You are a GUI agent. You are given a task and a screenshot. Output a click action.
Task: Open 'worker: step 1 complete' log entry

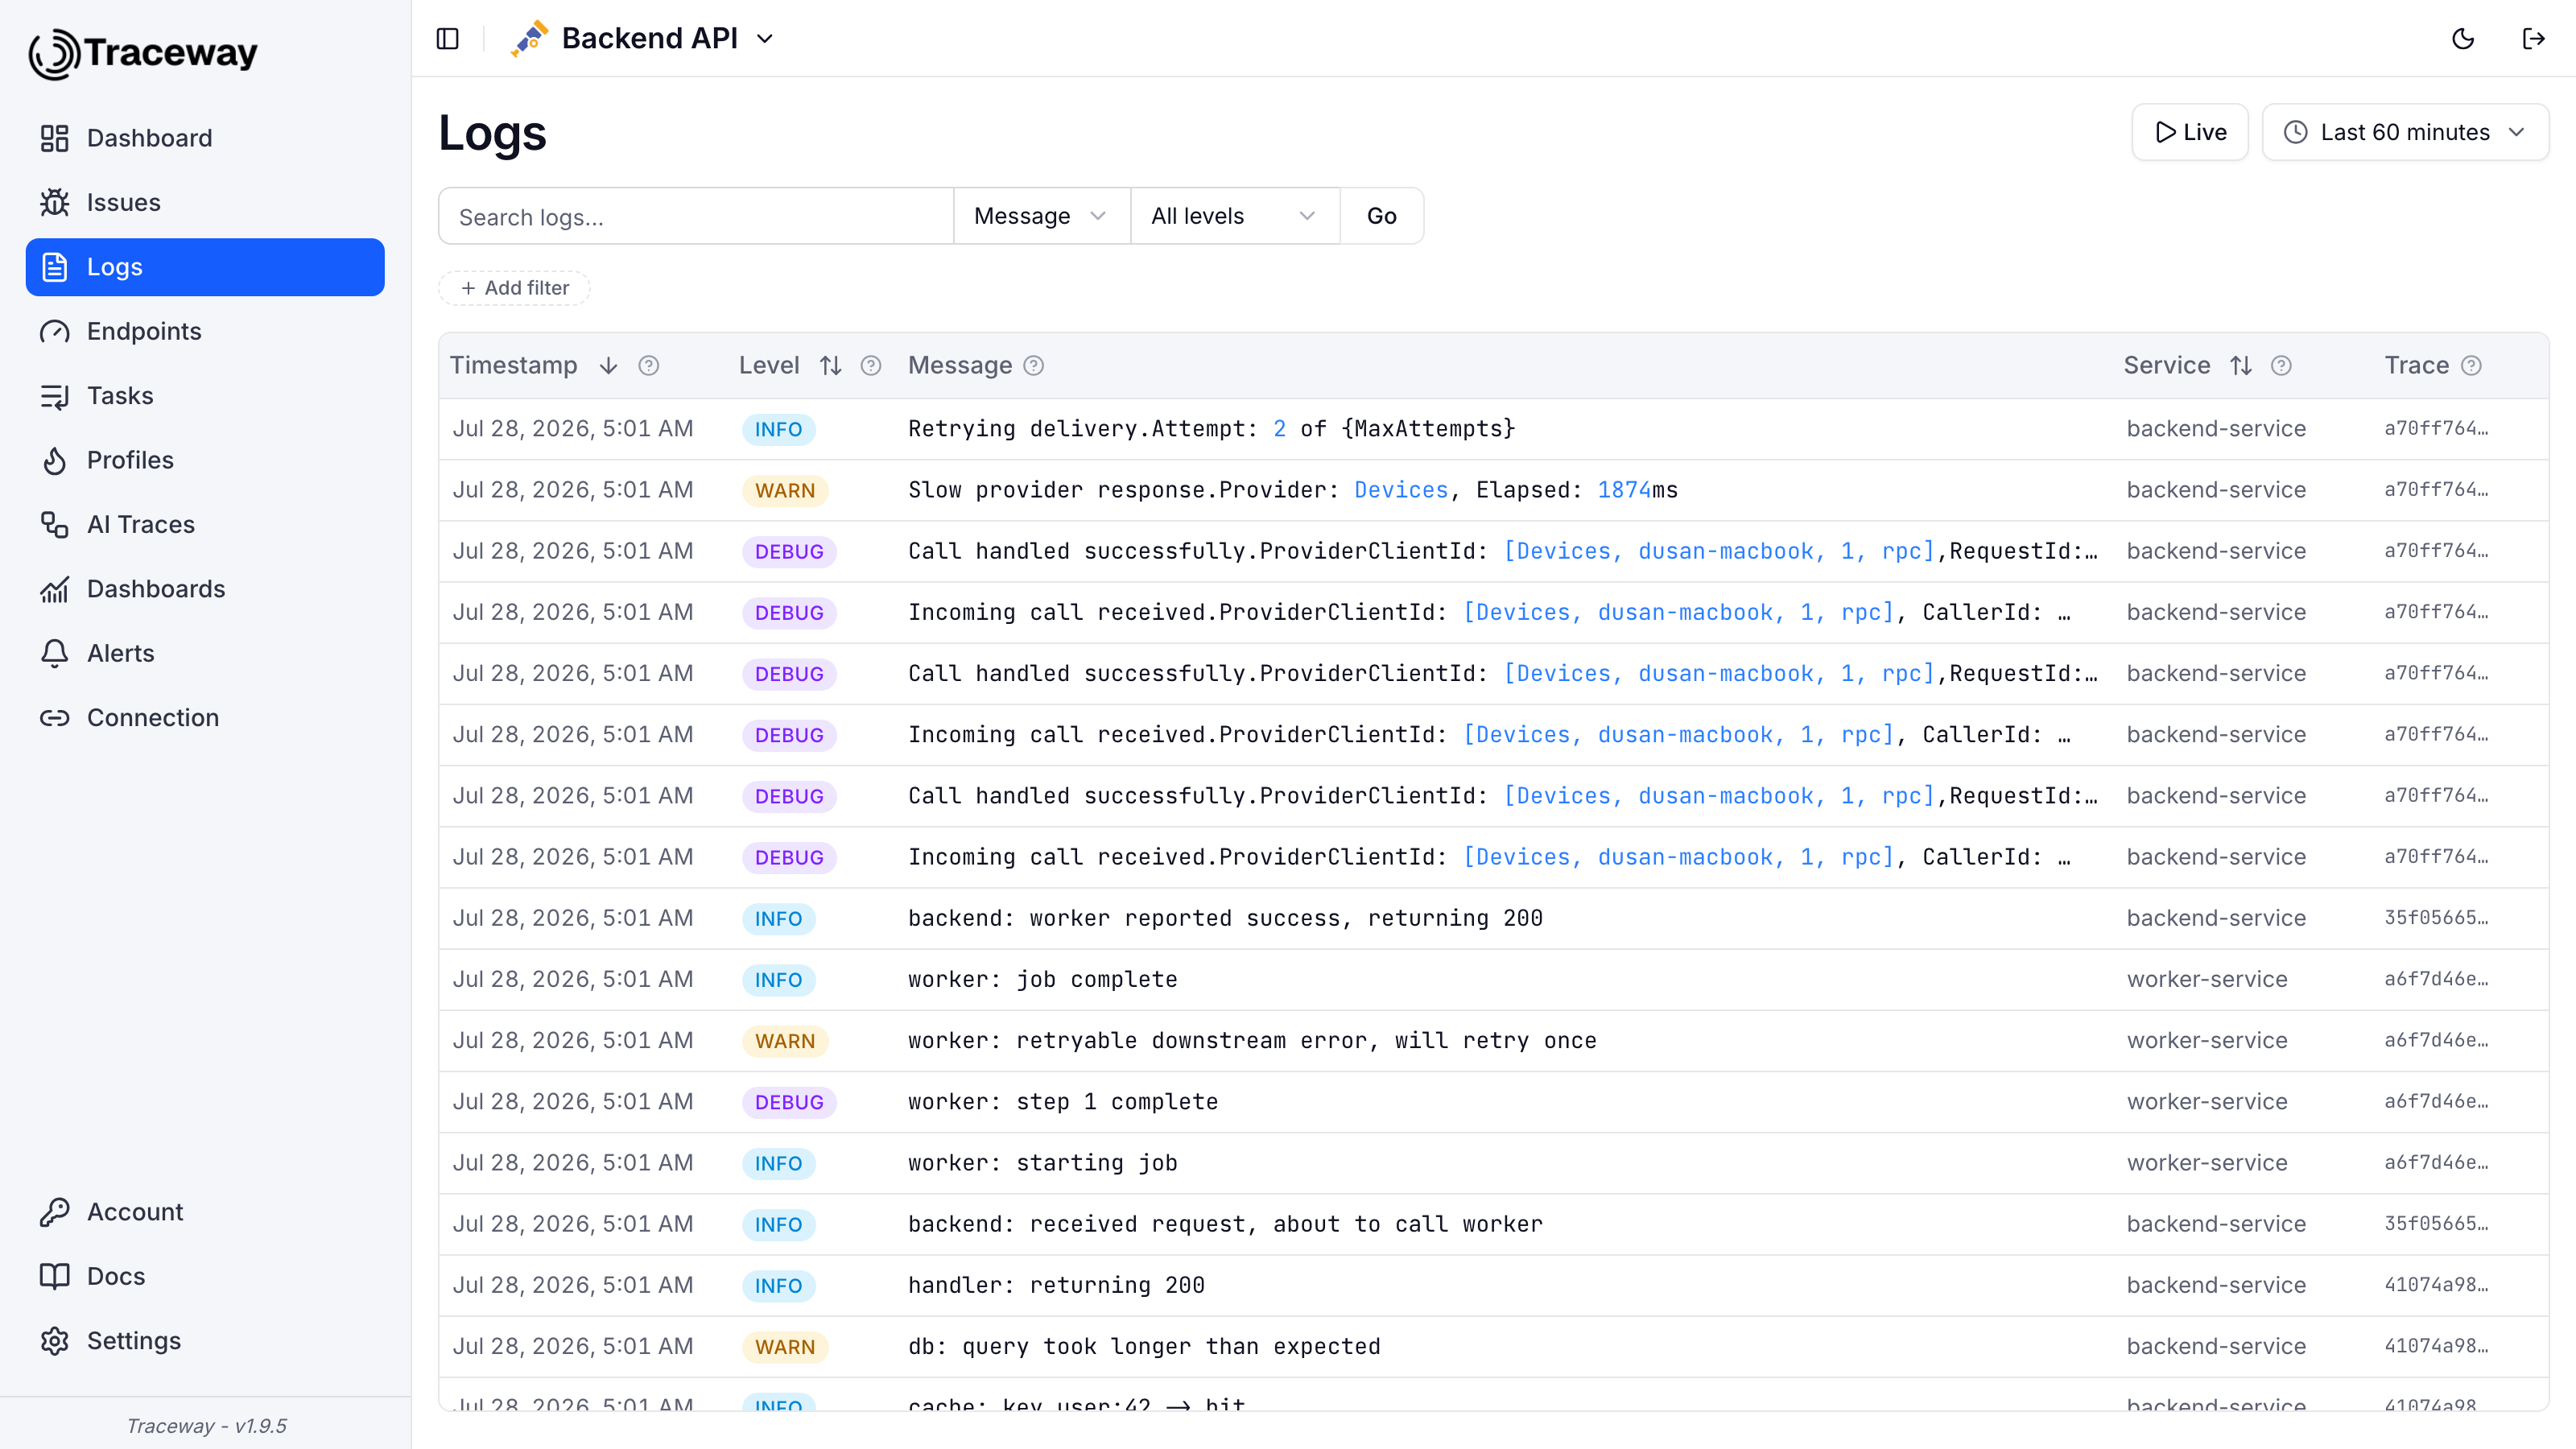click(x=1494, y=1102)
